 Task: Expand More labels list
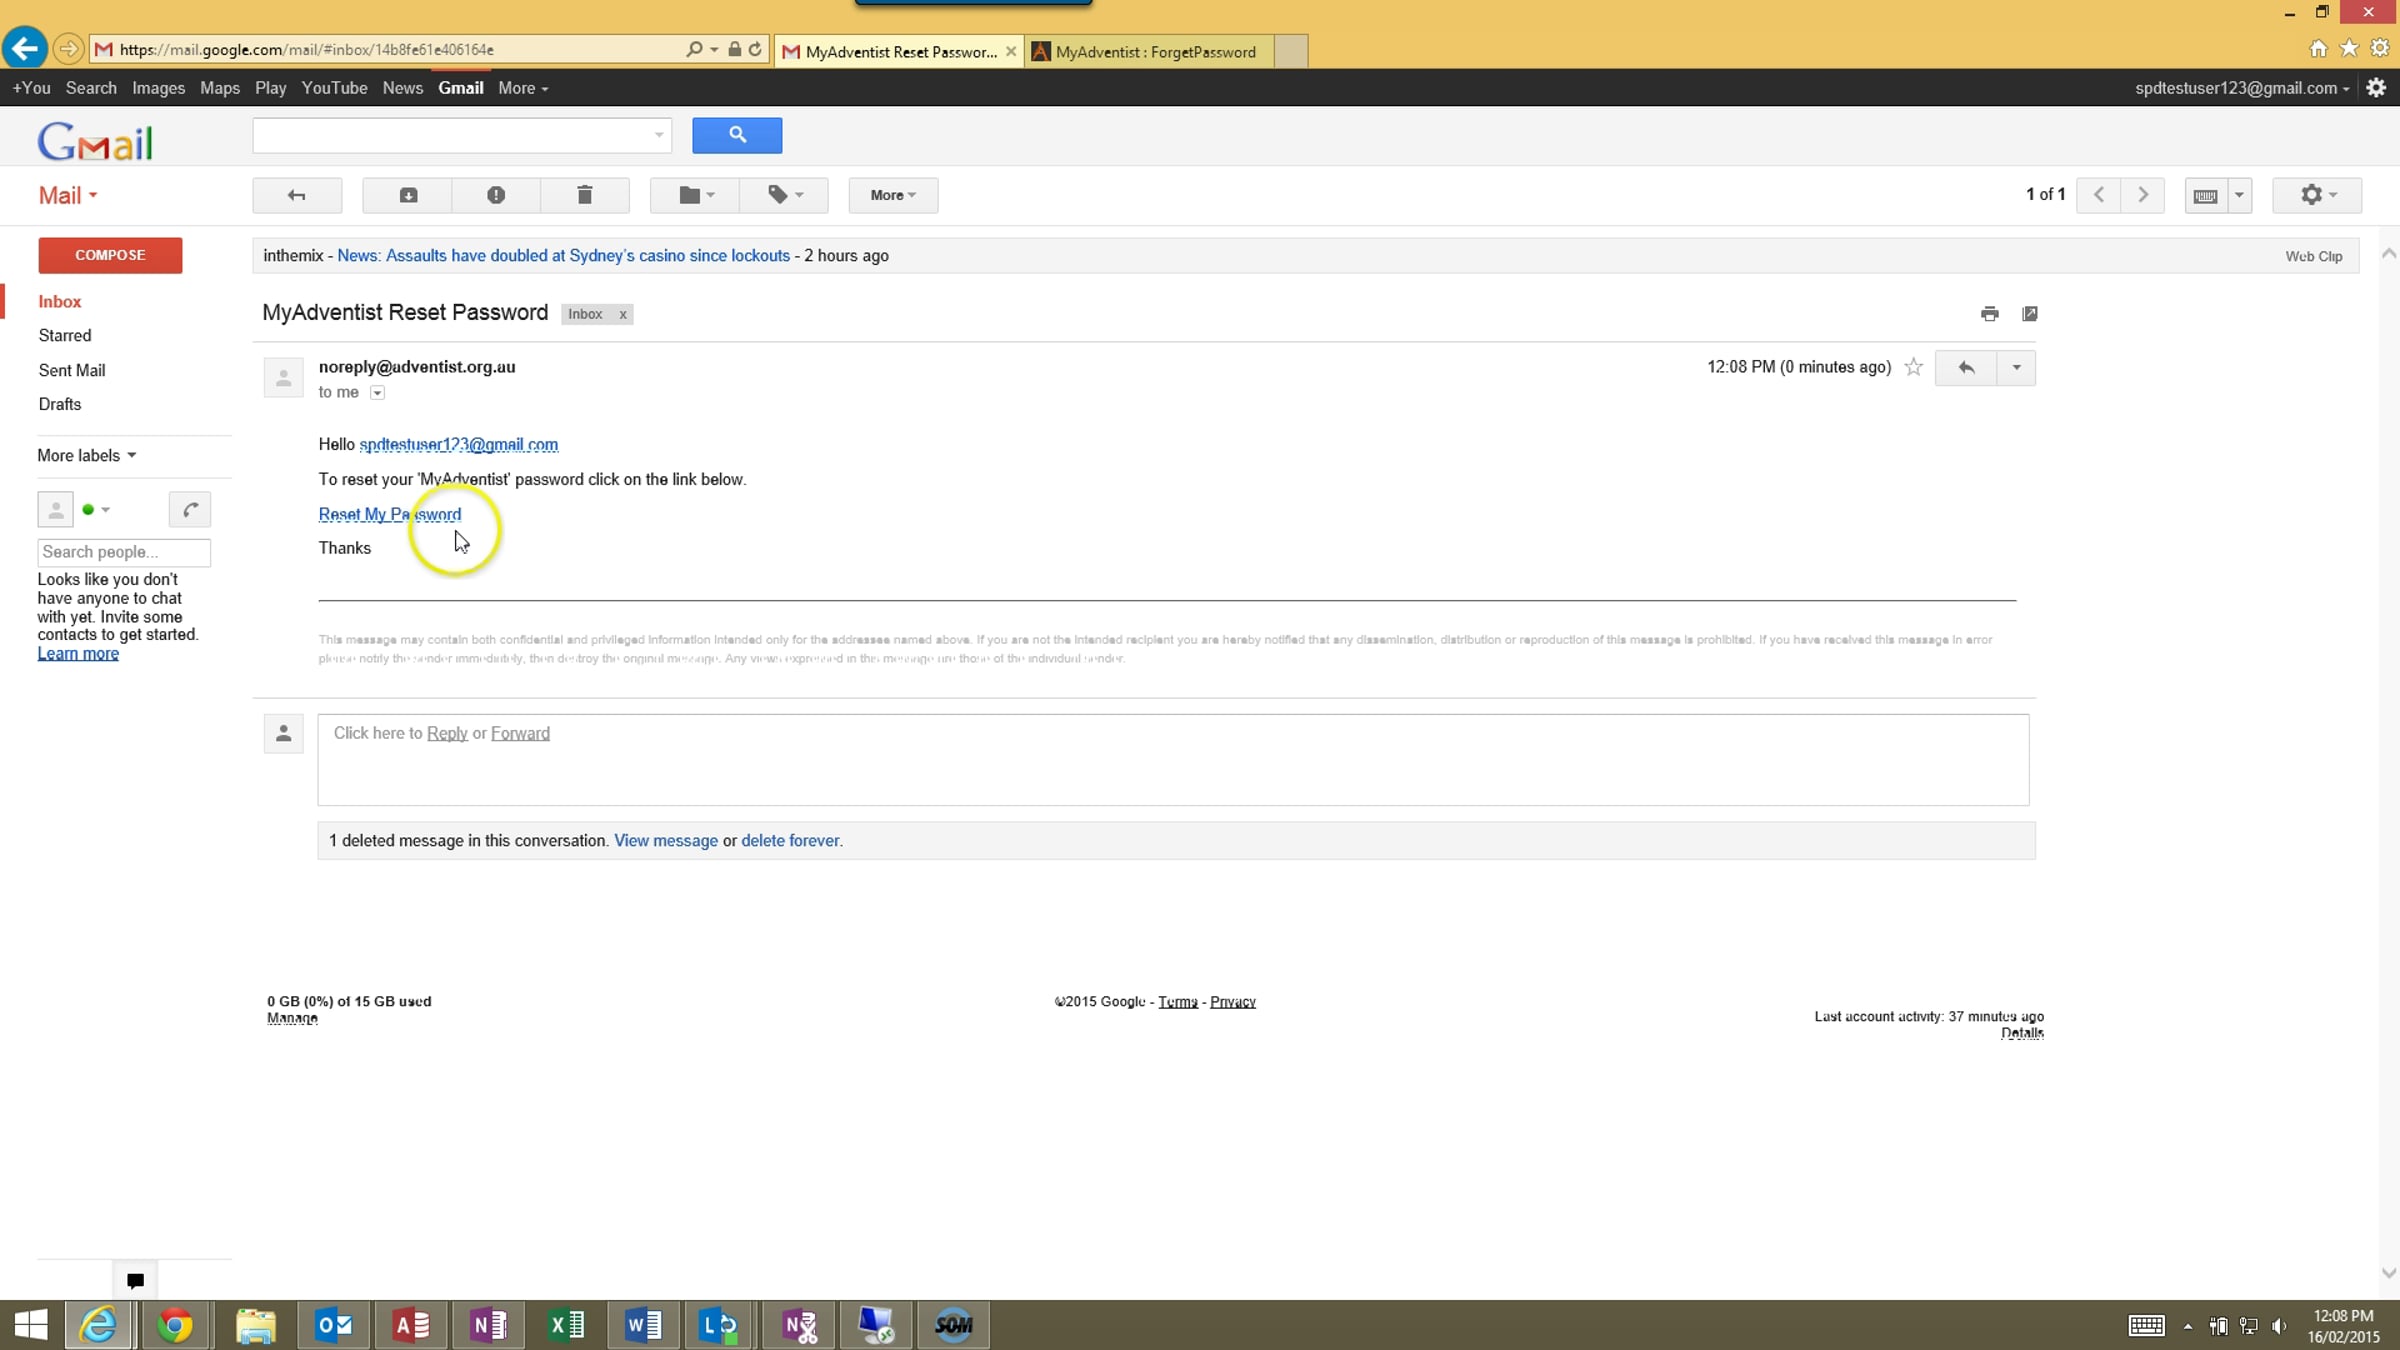click(x=87, y=456)
